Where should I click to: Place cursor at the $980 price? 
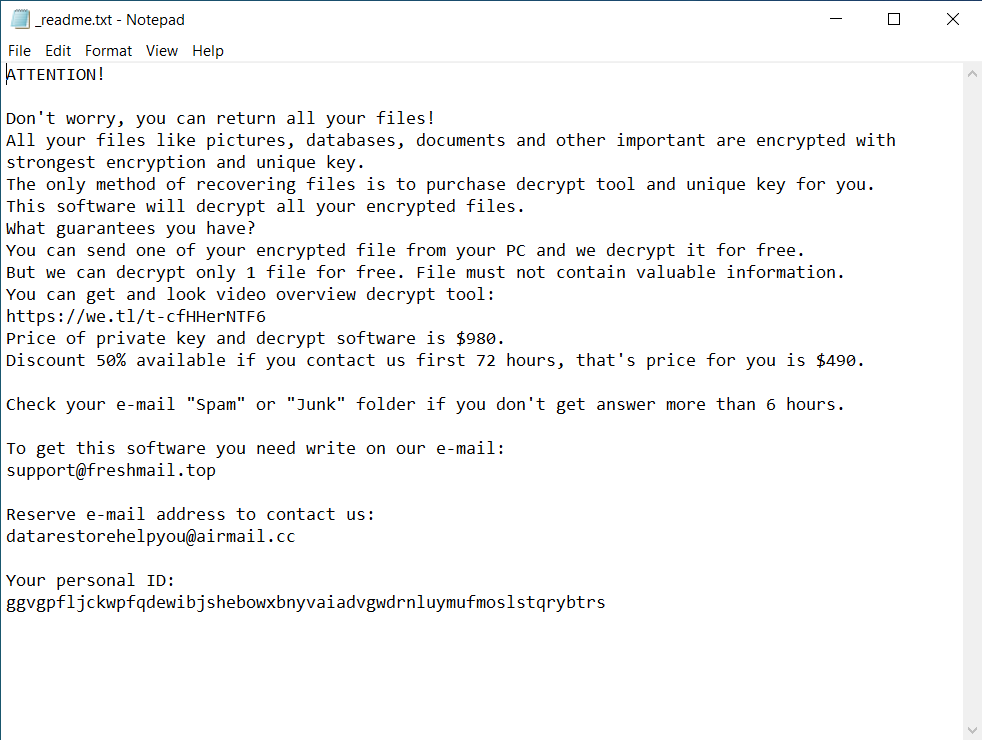tap(476, 338)
